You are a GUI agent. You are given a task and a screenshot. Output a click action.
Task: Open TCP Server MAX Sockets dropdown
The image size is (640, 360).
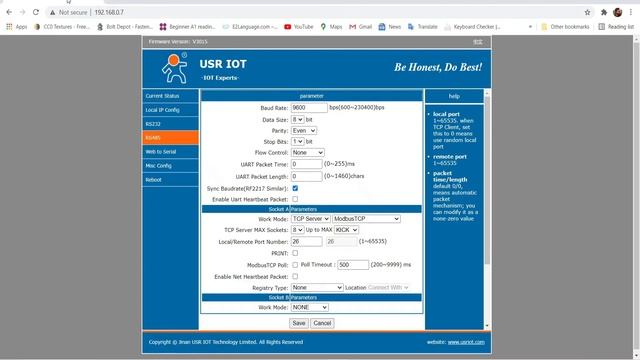297,230
